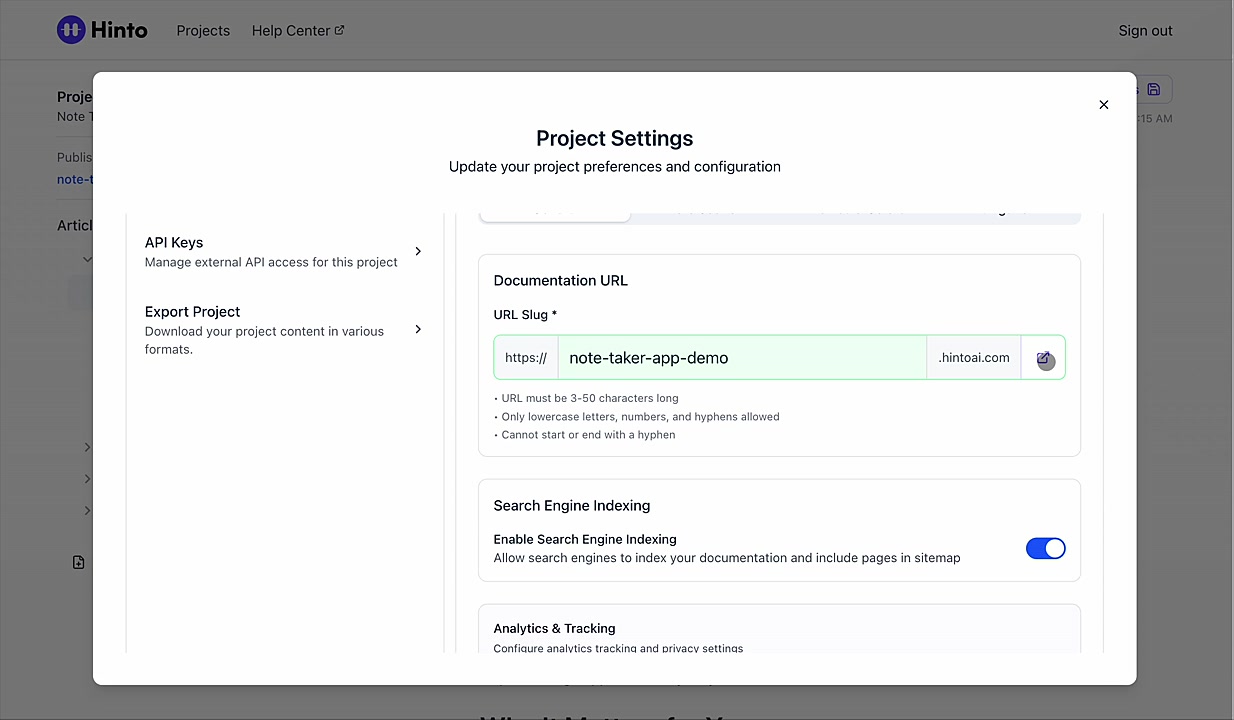This screenshot has height=720, width=1234.
Task: Expand the API Keys chevron arrow
Action: click(418, 251)
